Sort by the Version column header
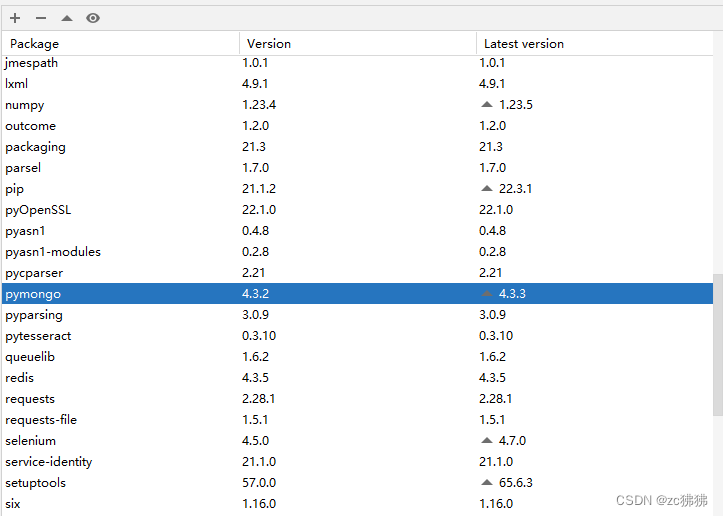 [x=358, y=44]
